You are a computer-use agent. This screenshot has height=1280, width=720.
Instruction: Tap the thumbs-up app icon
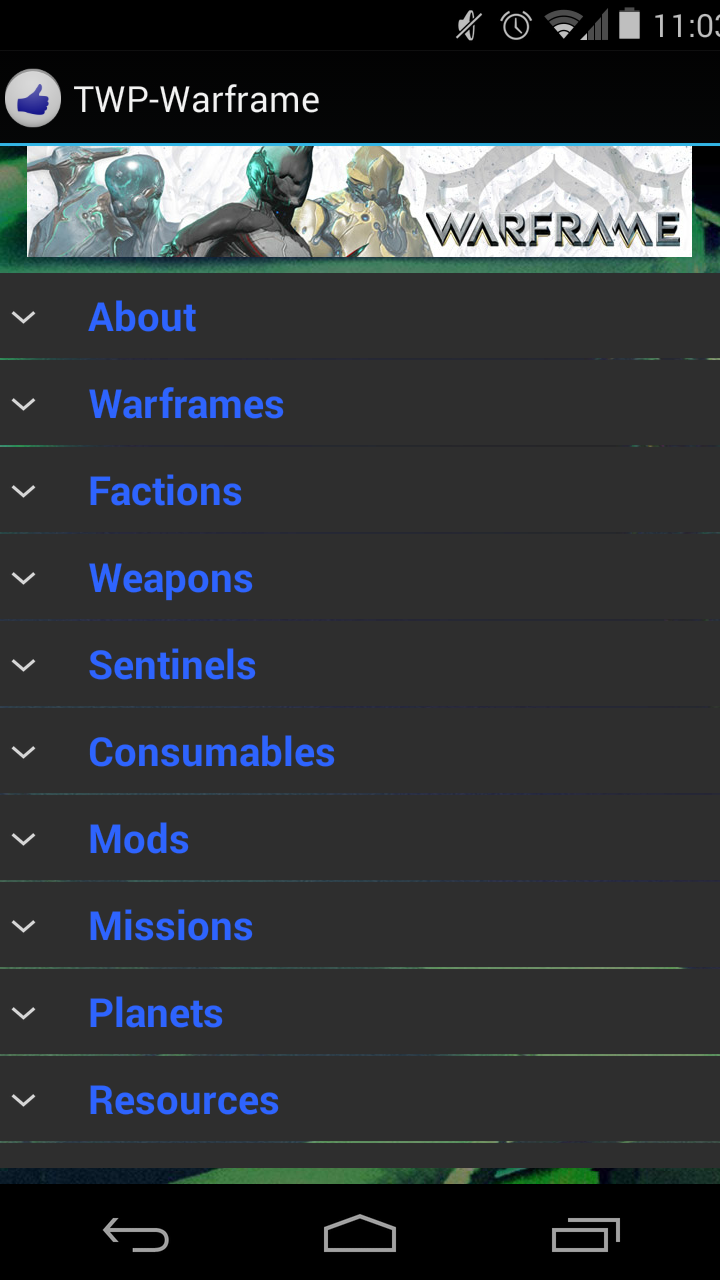[33, 99]
